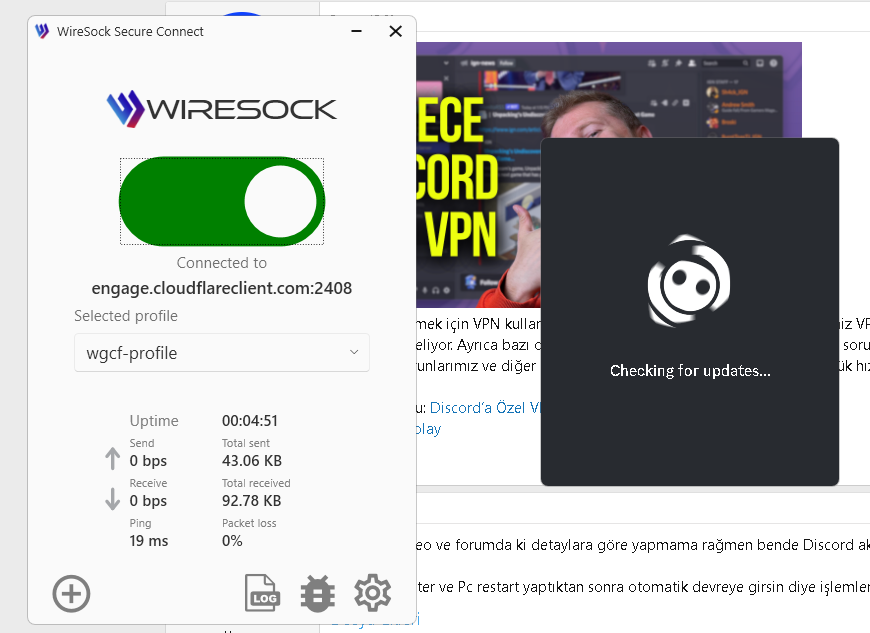Screen dimensions: 870x633
Task: Add a new profile with plus icon
Action: 72,594
